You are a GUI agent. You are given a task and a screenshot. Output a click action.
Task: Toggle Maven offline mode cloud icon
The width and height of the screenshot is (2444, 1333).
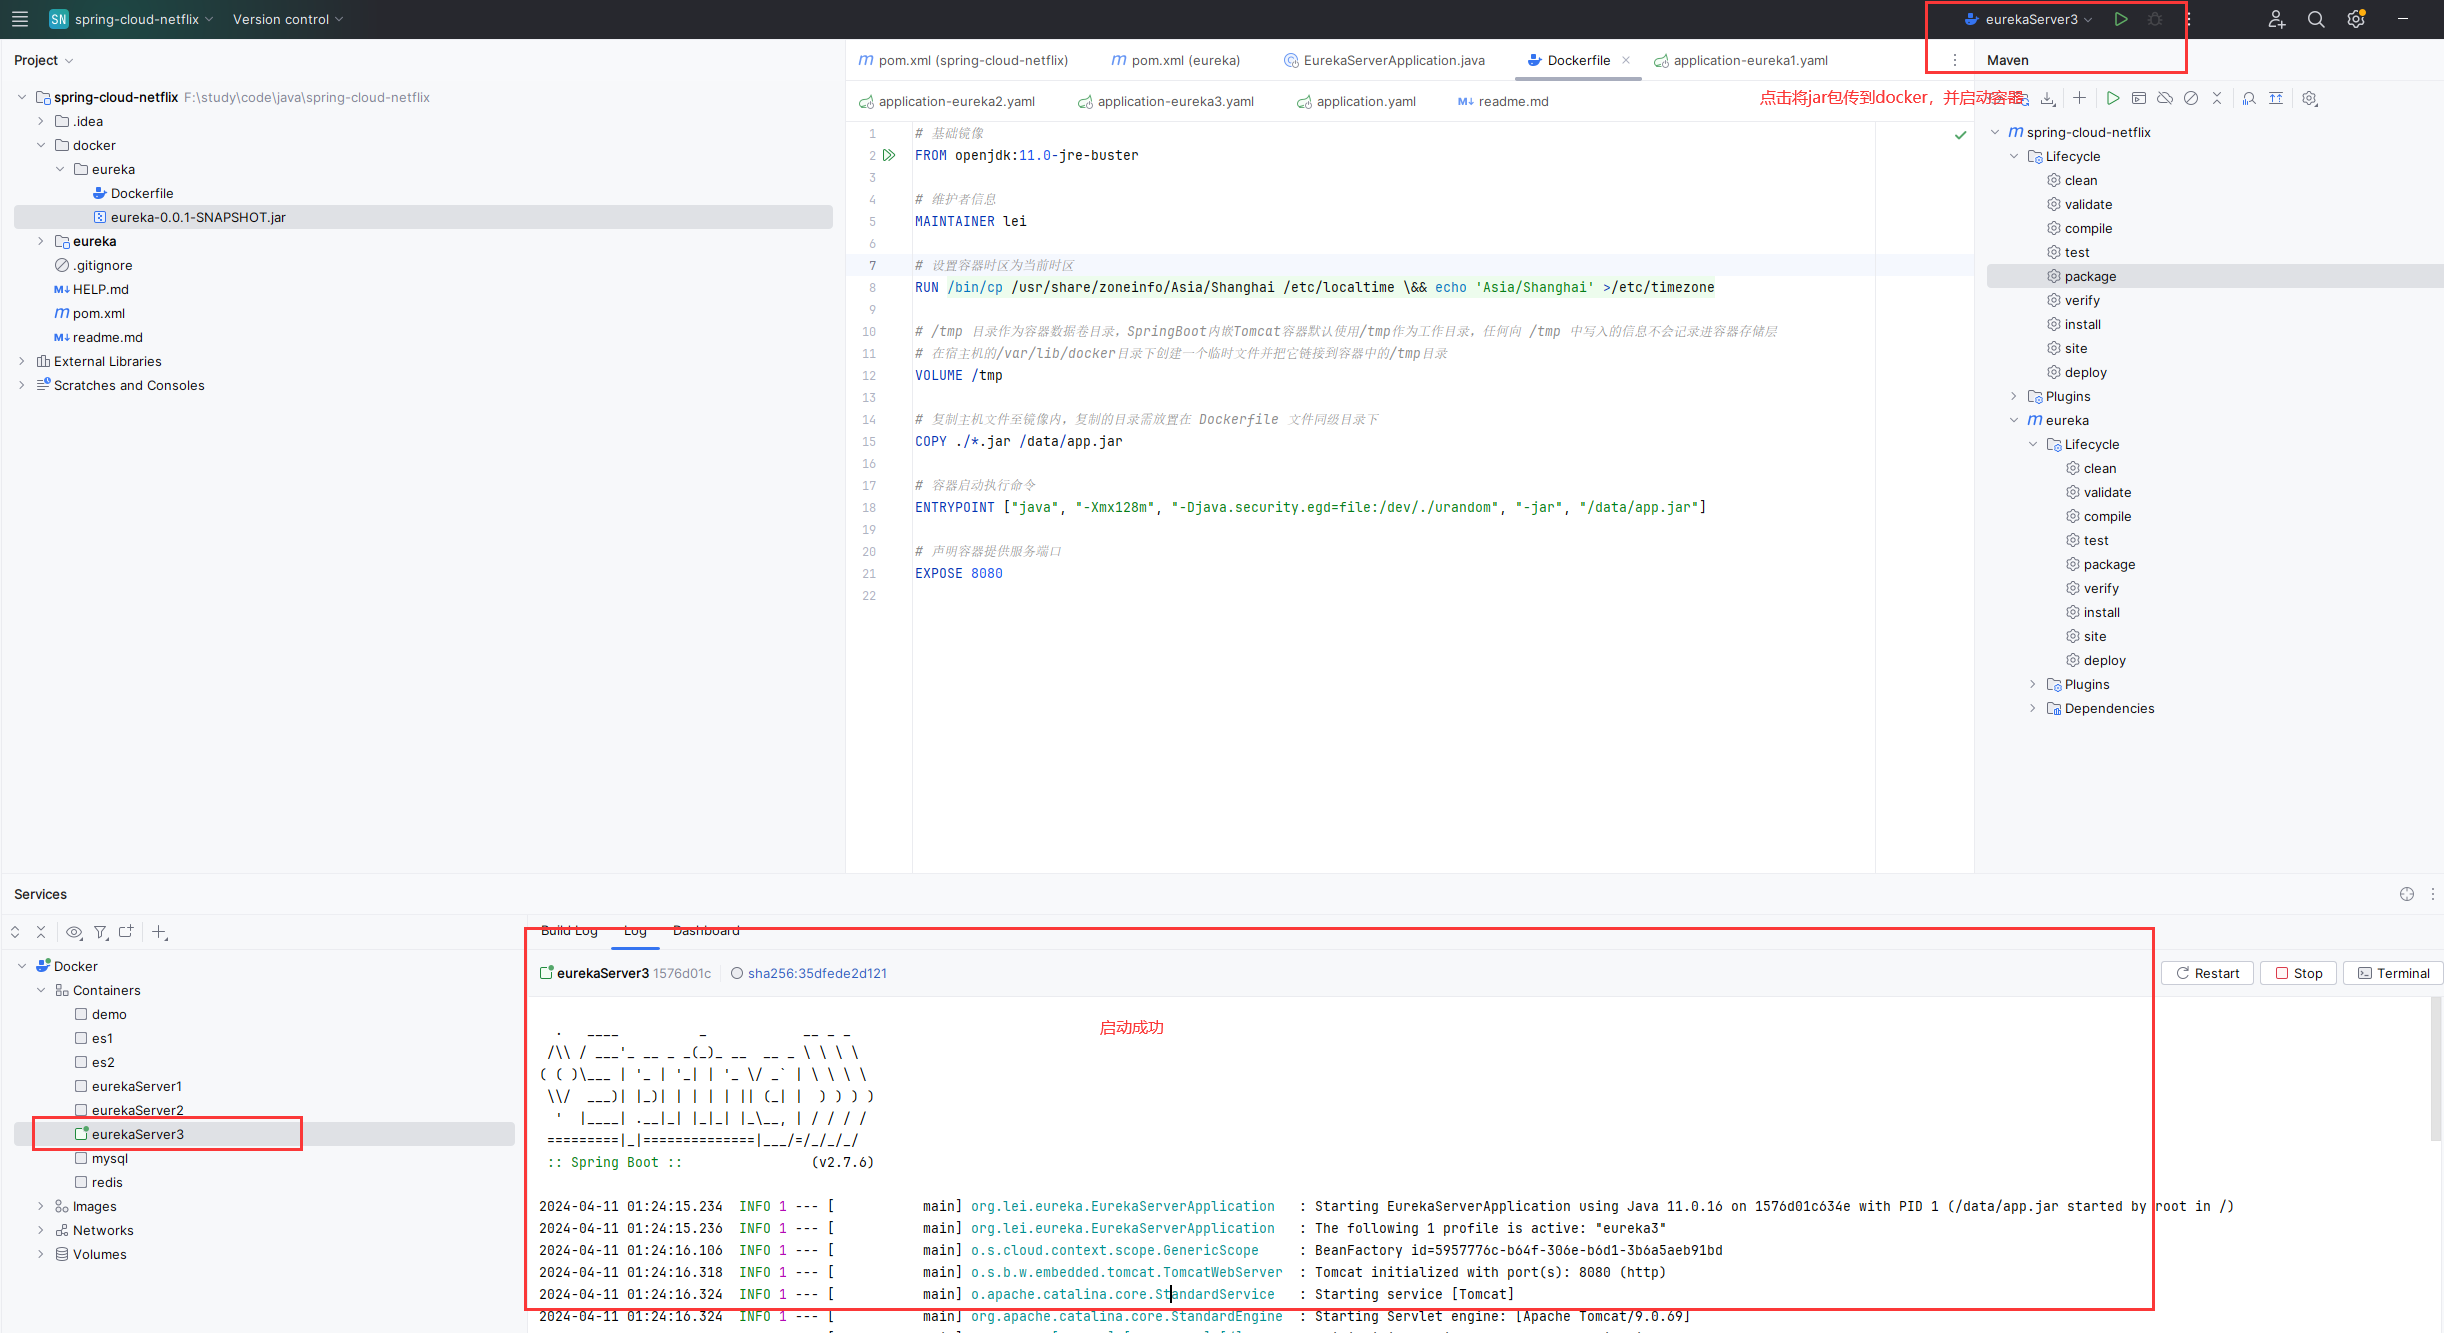tap(2165, 98)
